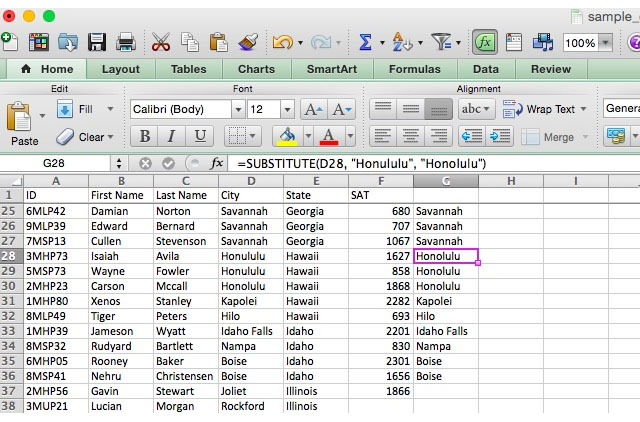Save the workbook with floppy icon

click(x=97, y=42)
